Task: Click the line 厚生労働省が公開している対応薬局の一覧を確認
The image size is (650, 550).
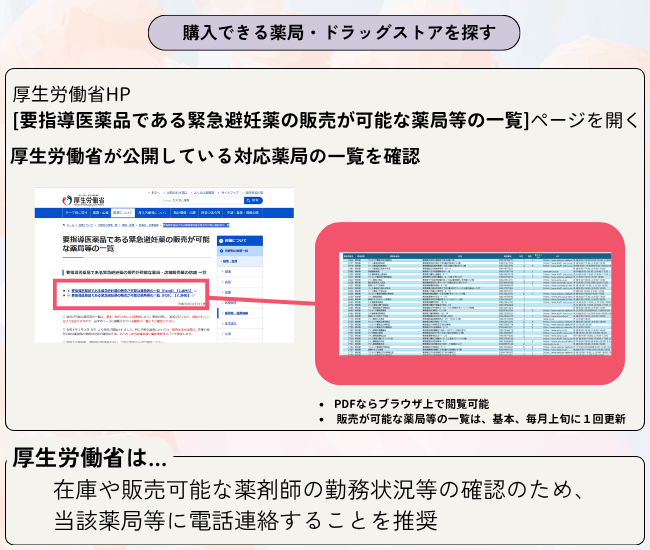Action: (x=215, y=156)
